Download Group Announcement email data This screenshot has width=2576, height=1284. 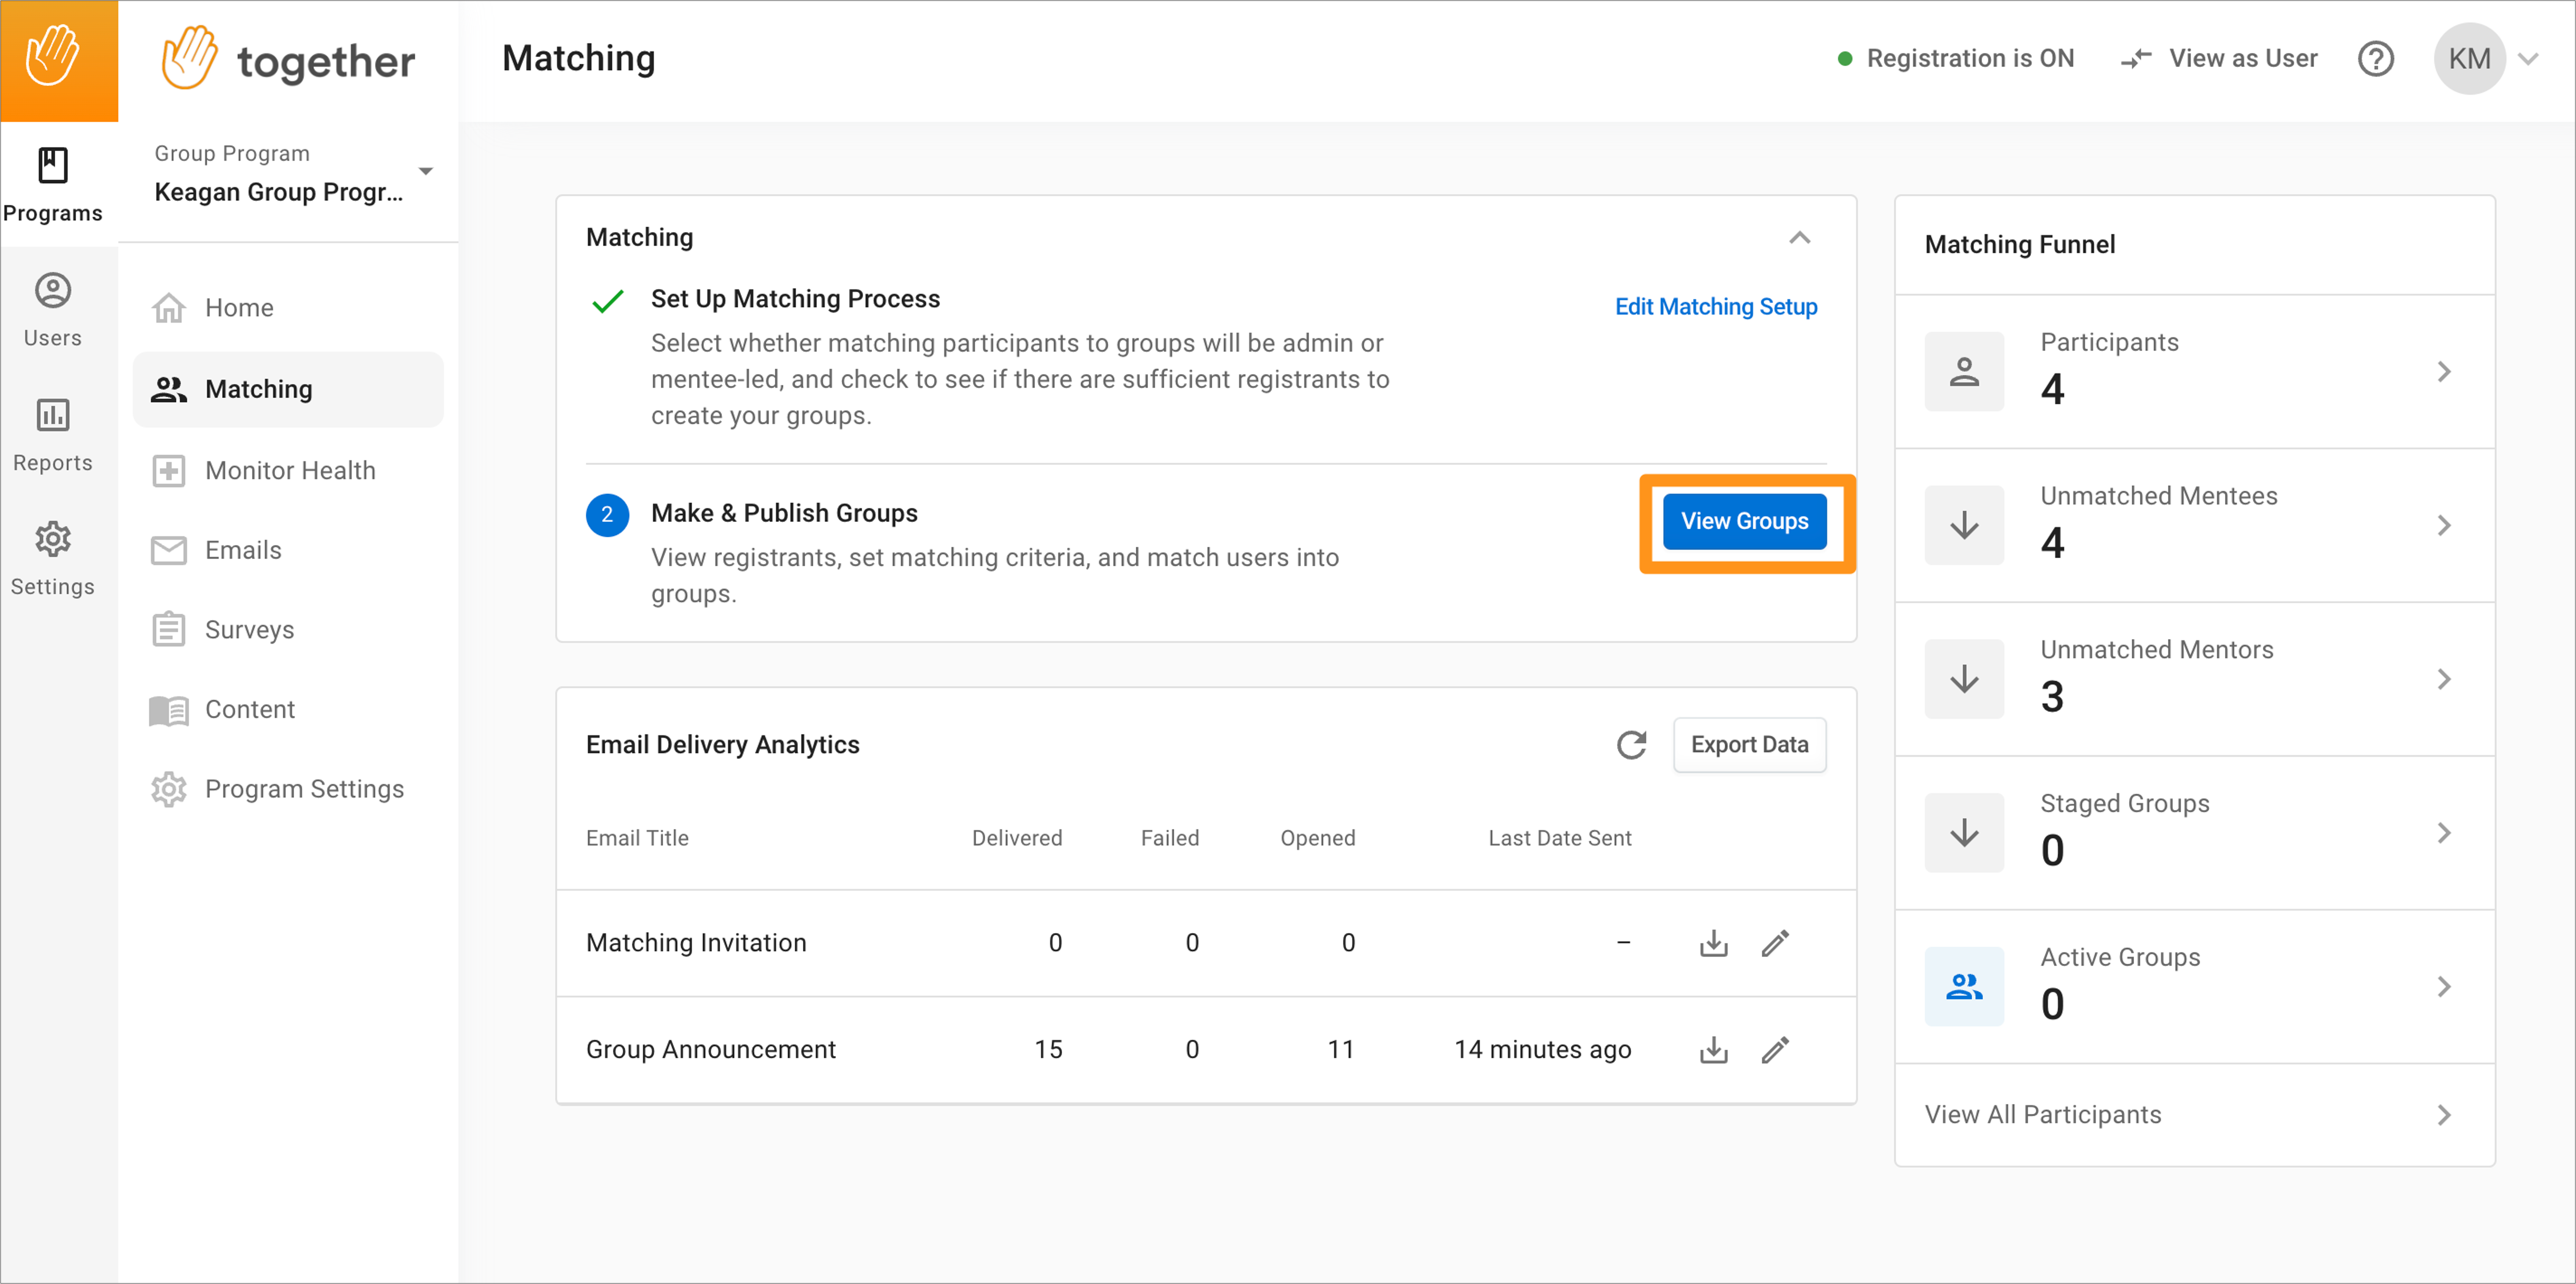tap(1714, 1050)
